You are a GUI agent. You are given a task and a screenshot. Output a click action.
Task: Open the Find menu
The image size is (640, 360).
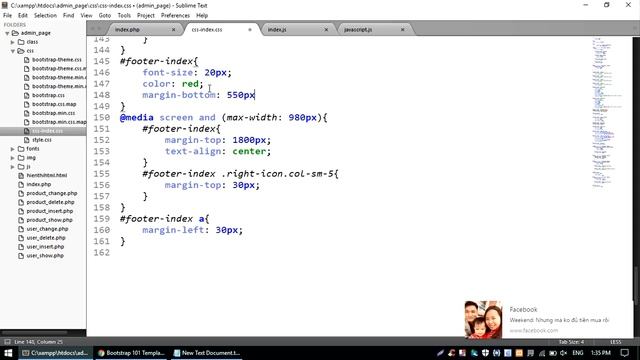(69, 16)
